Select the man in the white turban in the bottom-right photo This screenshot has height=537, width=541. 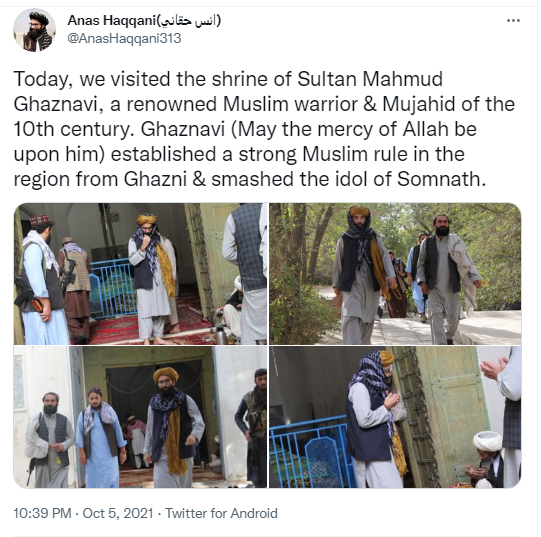[x=486, y=459]
